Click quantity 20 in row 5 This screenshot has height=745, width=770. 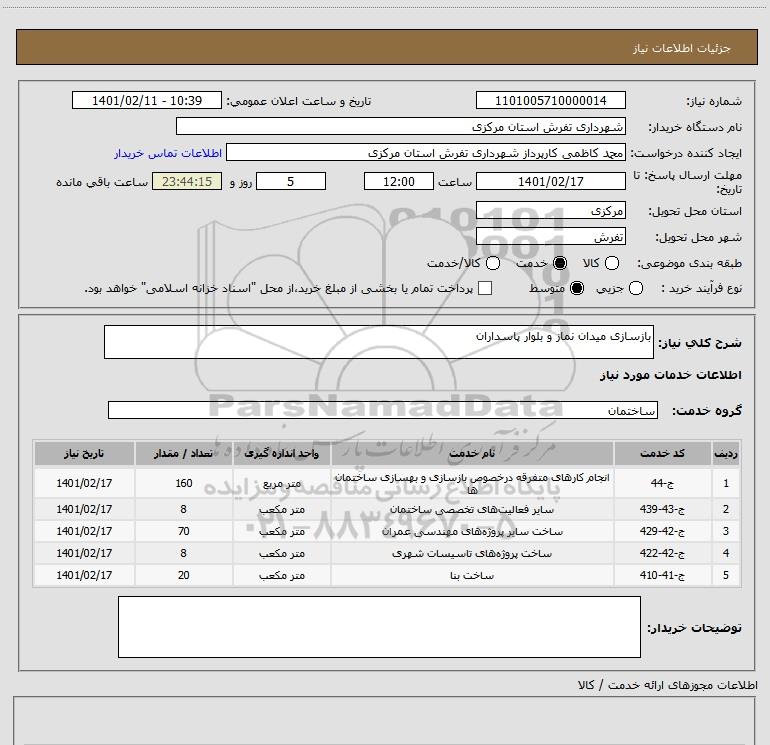[x=184, y=575]
